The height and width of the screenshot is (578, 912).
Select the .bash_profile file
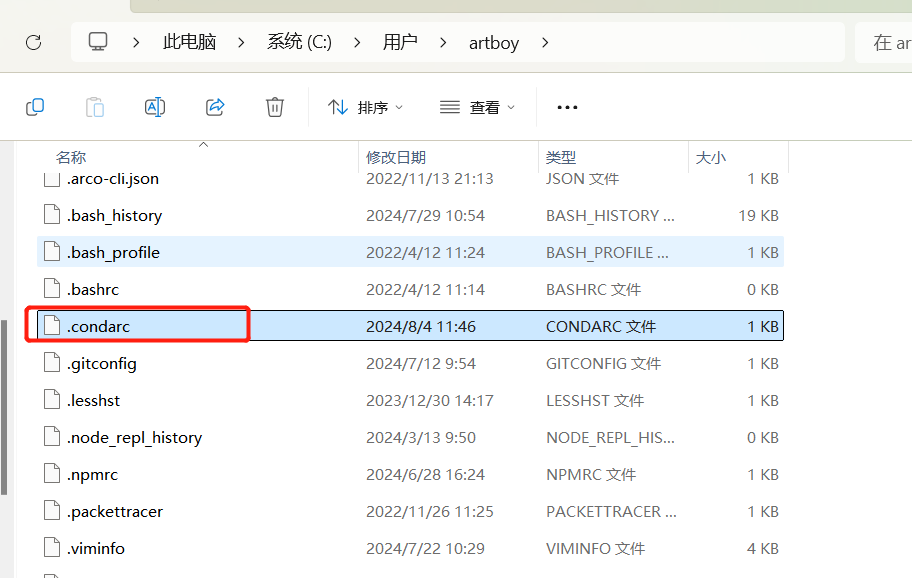[x=410, y=252]
